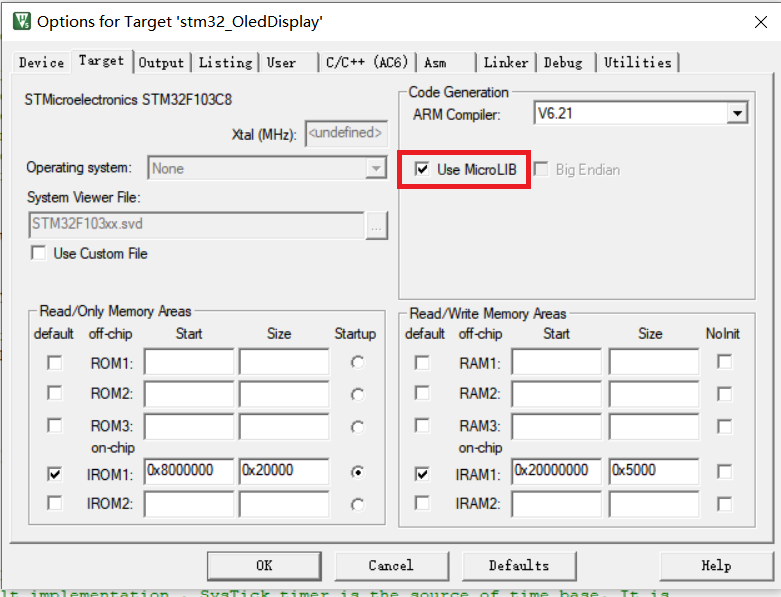
Task: Click the RAM3 Start address field
Action: pyautogui.click(x=556, y=426)
